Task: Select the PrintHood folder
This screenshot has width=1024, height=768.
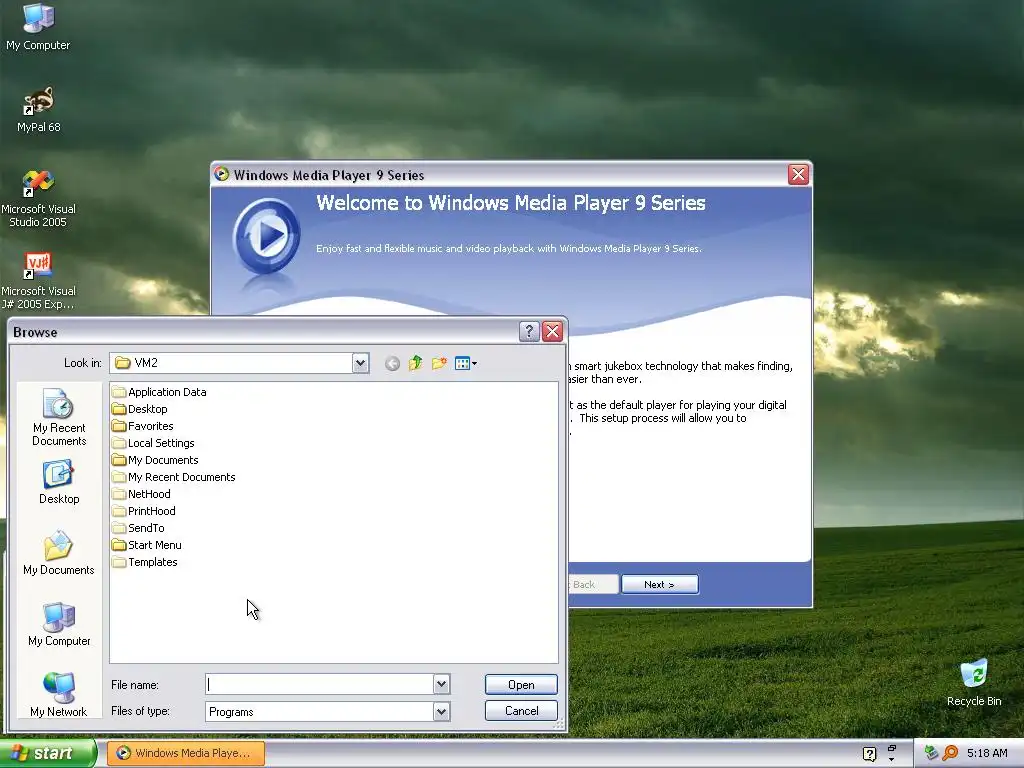Action: click(x=144, y=511)
